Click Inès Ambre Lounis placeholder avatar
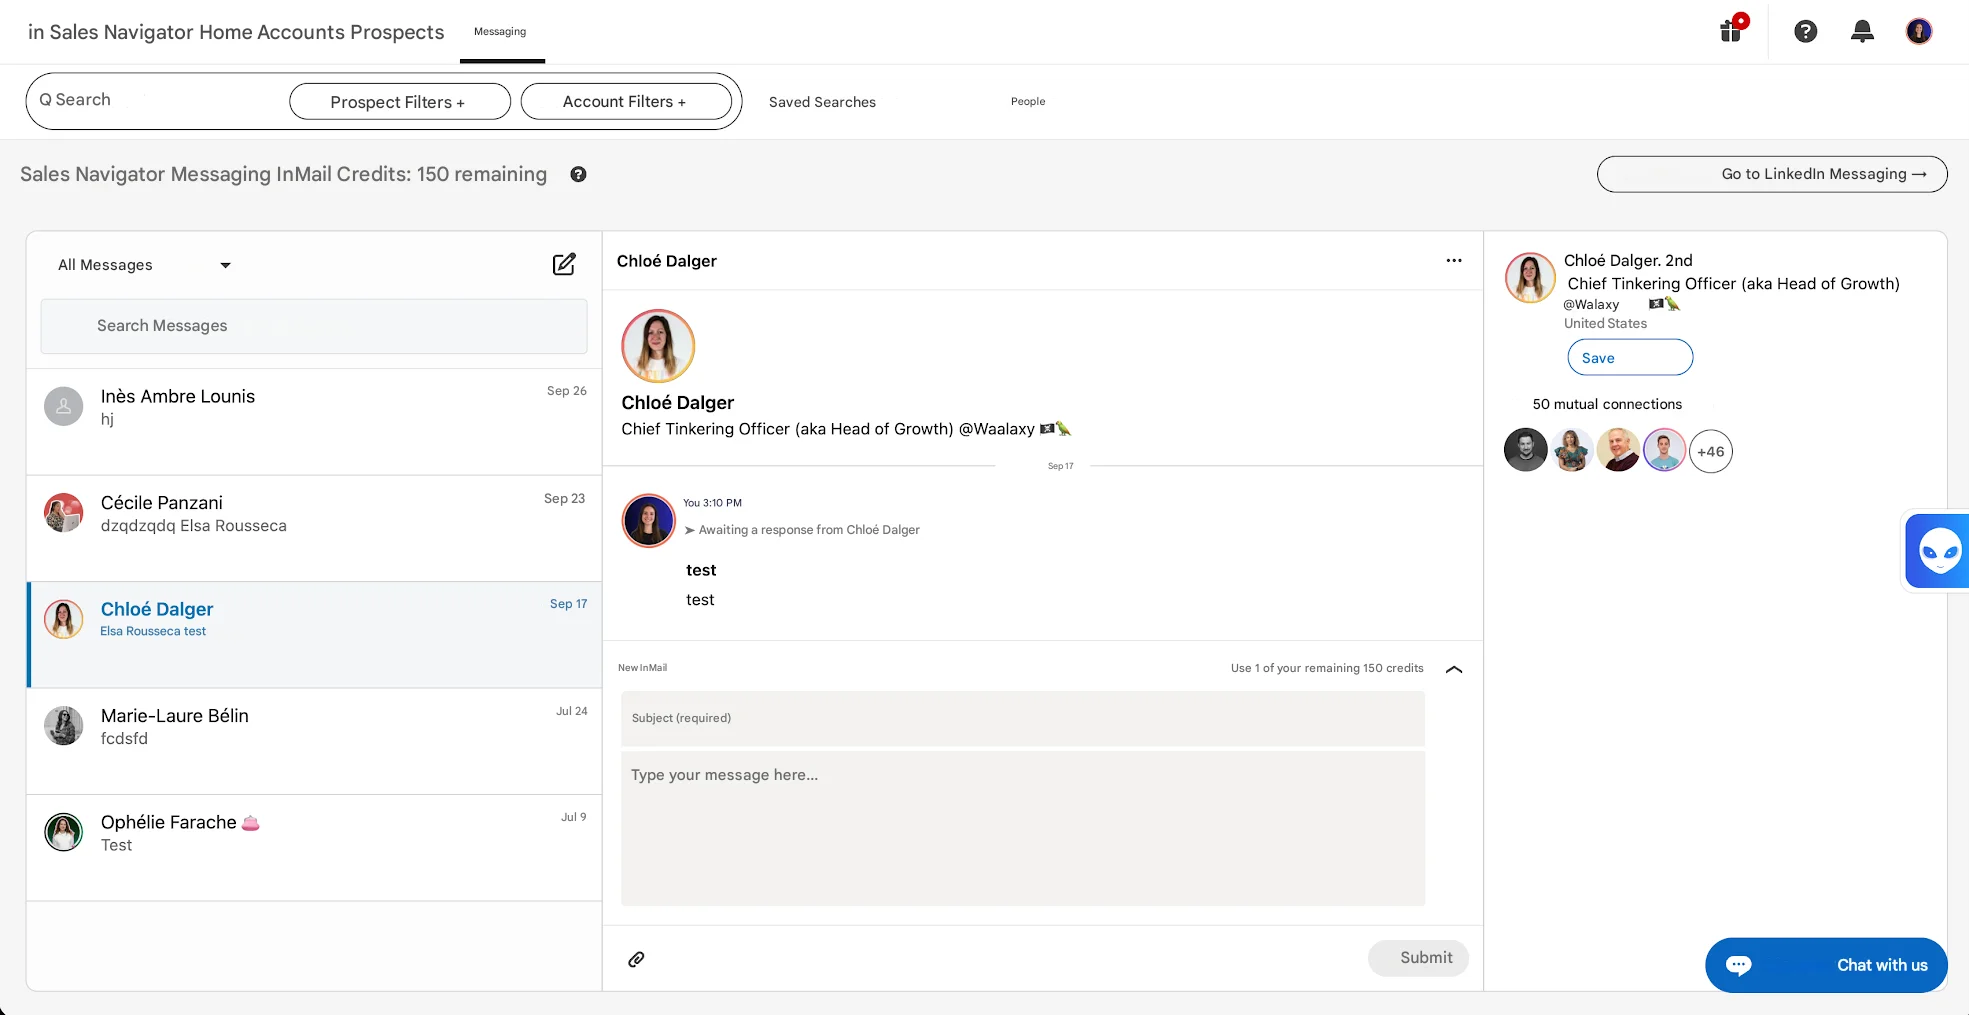 [x=63, y=406]
